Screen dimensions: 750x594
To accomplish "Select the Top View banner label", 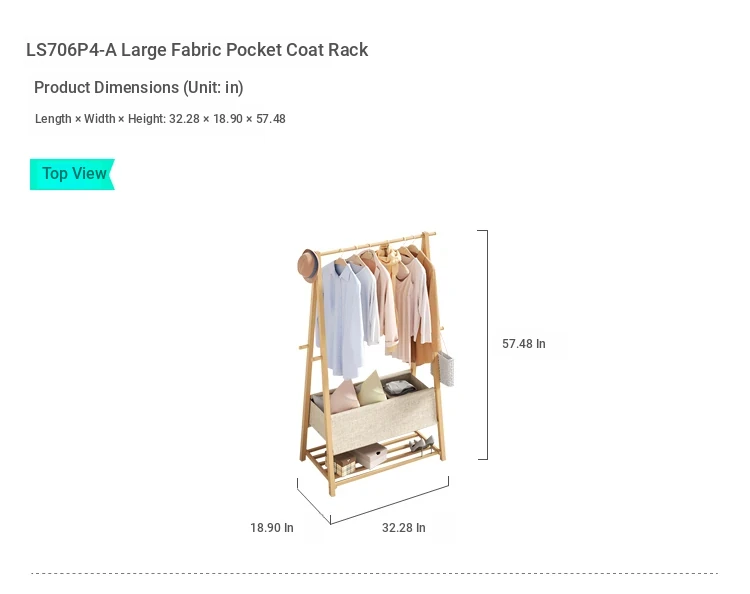I will point(73,174).
